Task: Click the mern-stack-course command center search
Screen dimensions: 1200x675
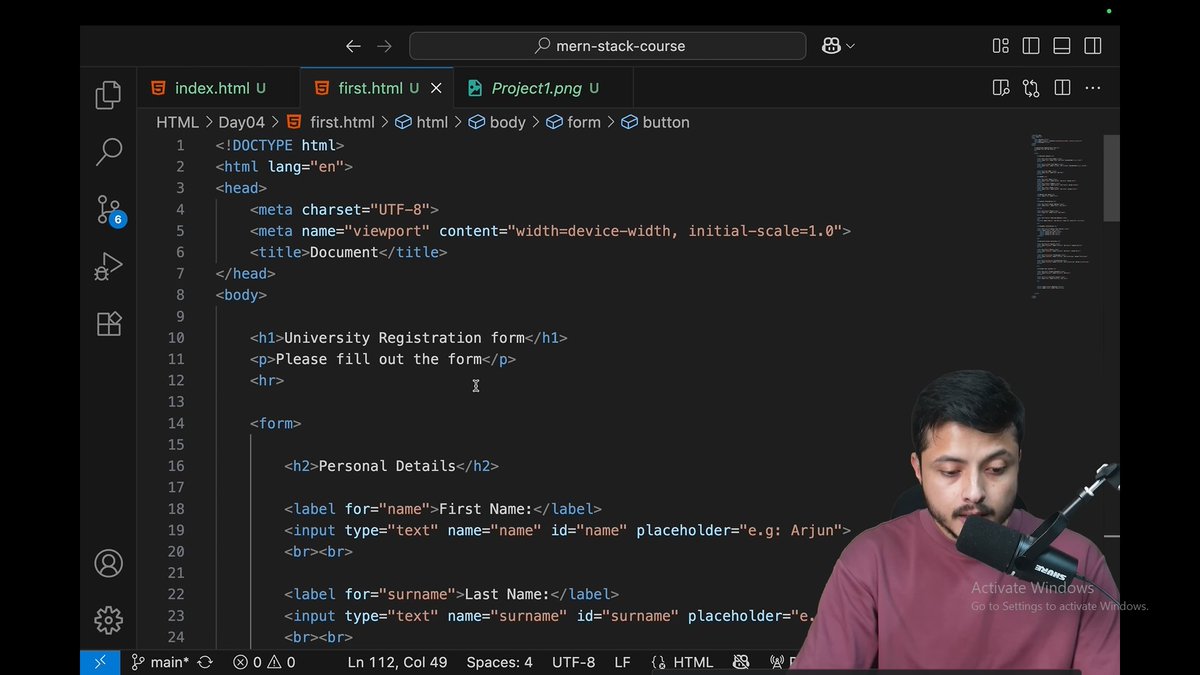Action: [608, 46]
